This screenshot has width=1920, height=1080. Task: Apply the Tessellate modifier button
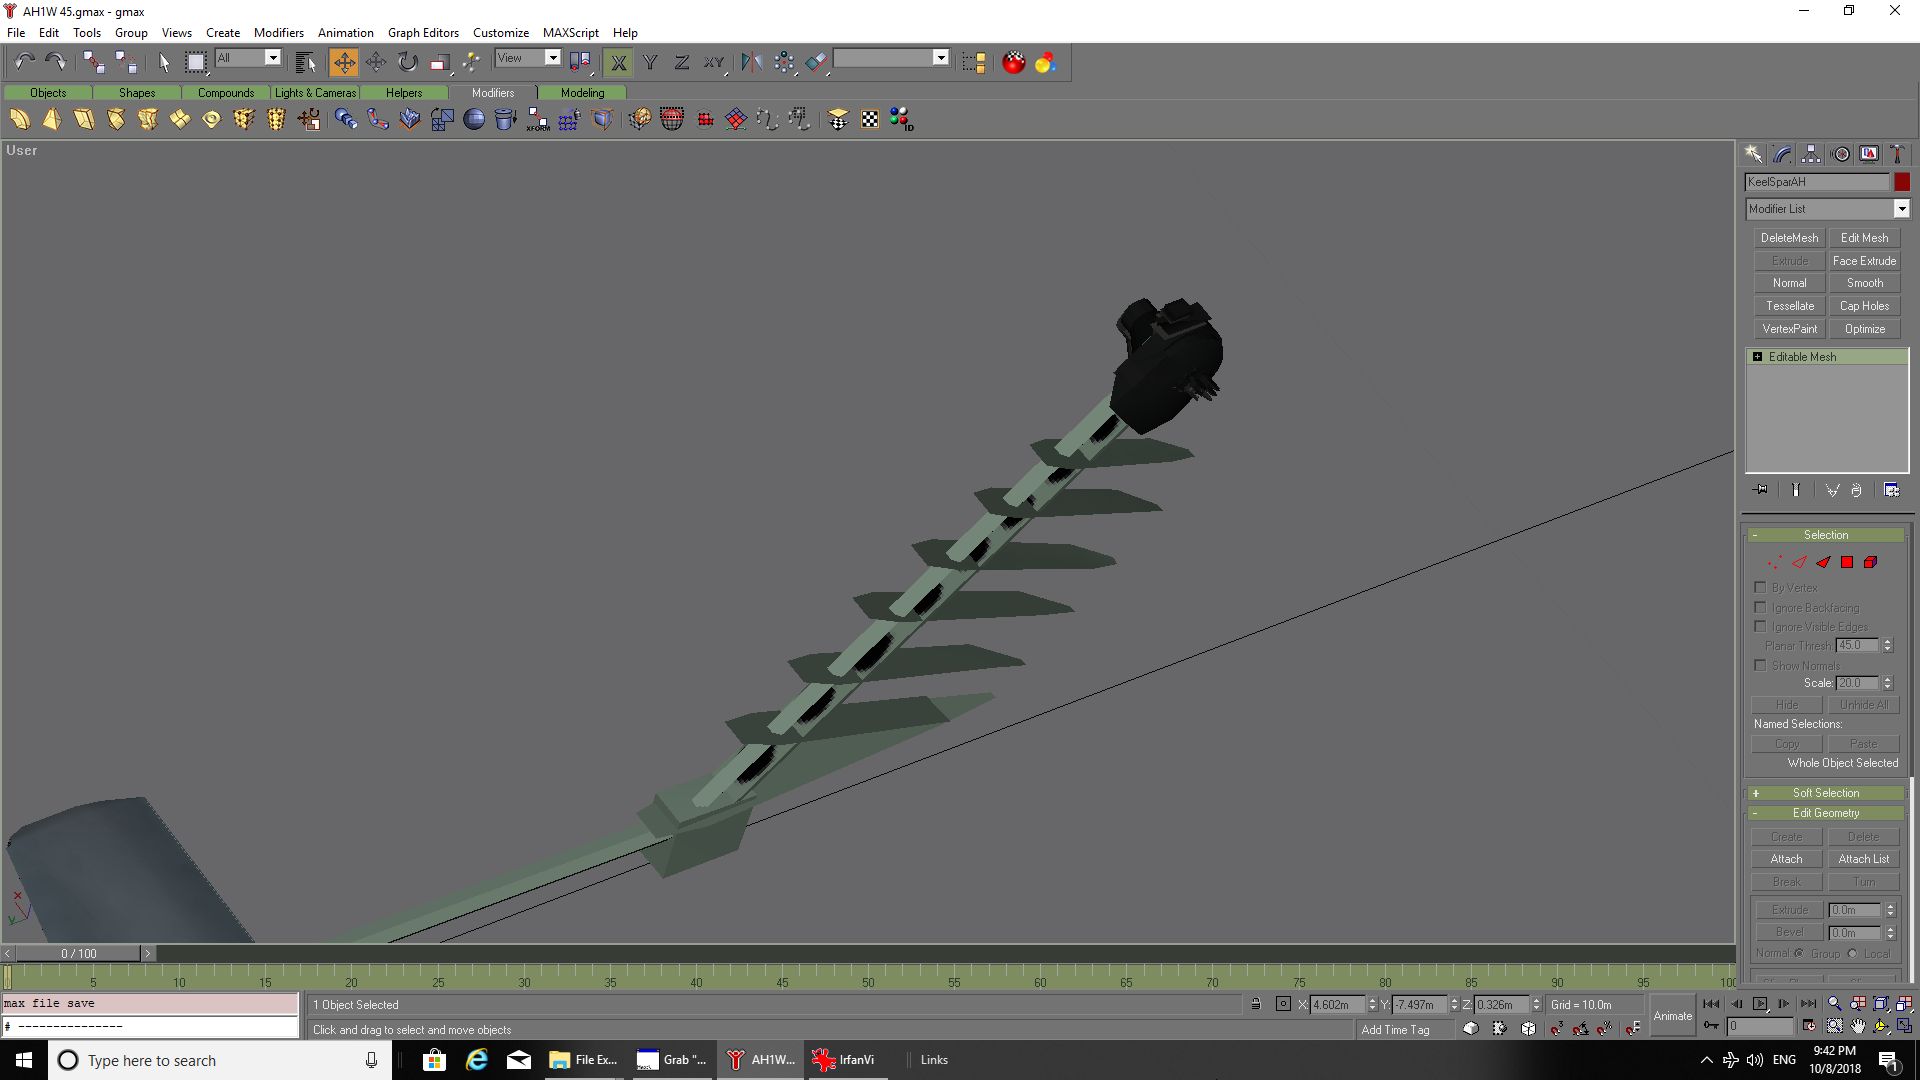[1789, 306]
